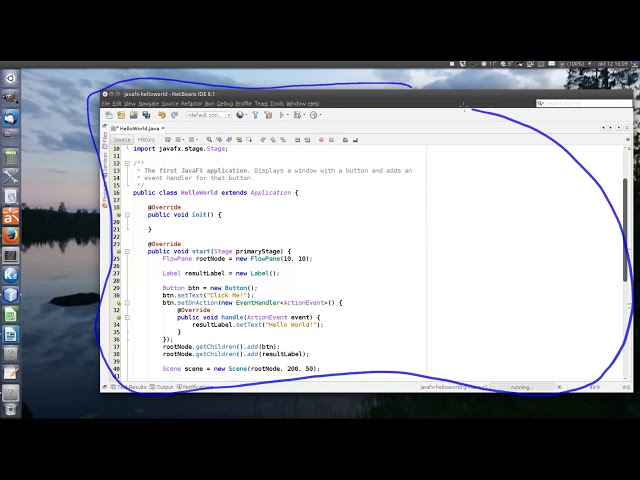Toggle Rectangular Selection in editor toolbar
This screenshot has width=640, height=480.
[x=249, y=140]
